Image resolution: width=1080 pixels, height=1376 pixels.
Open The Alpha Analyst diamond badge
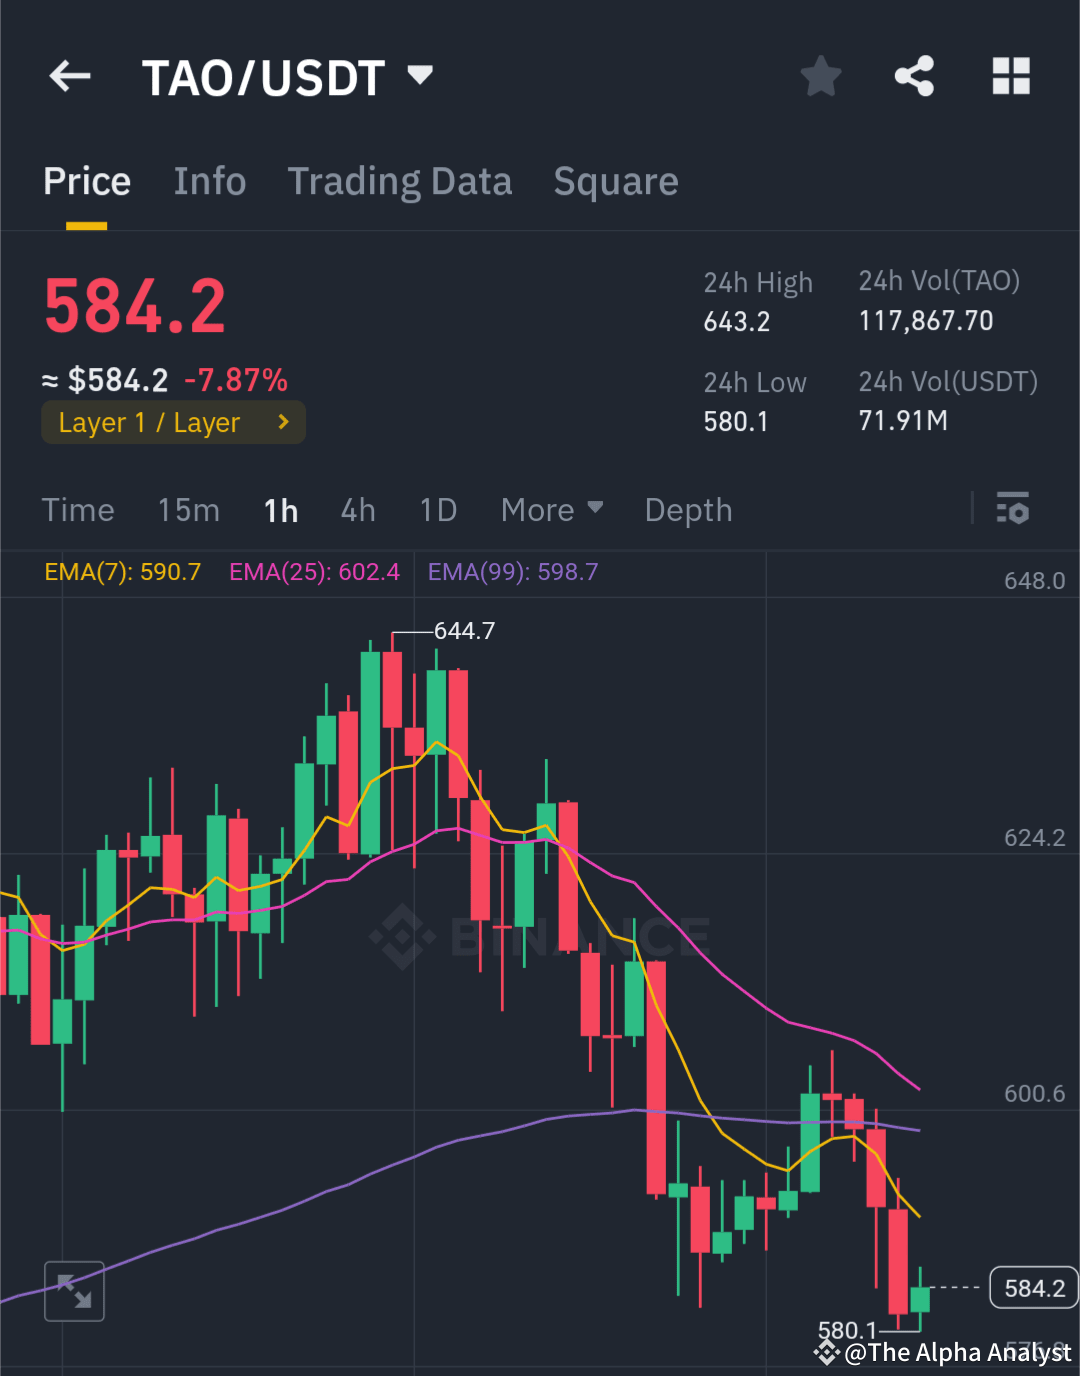click(826, 1353)
